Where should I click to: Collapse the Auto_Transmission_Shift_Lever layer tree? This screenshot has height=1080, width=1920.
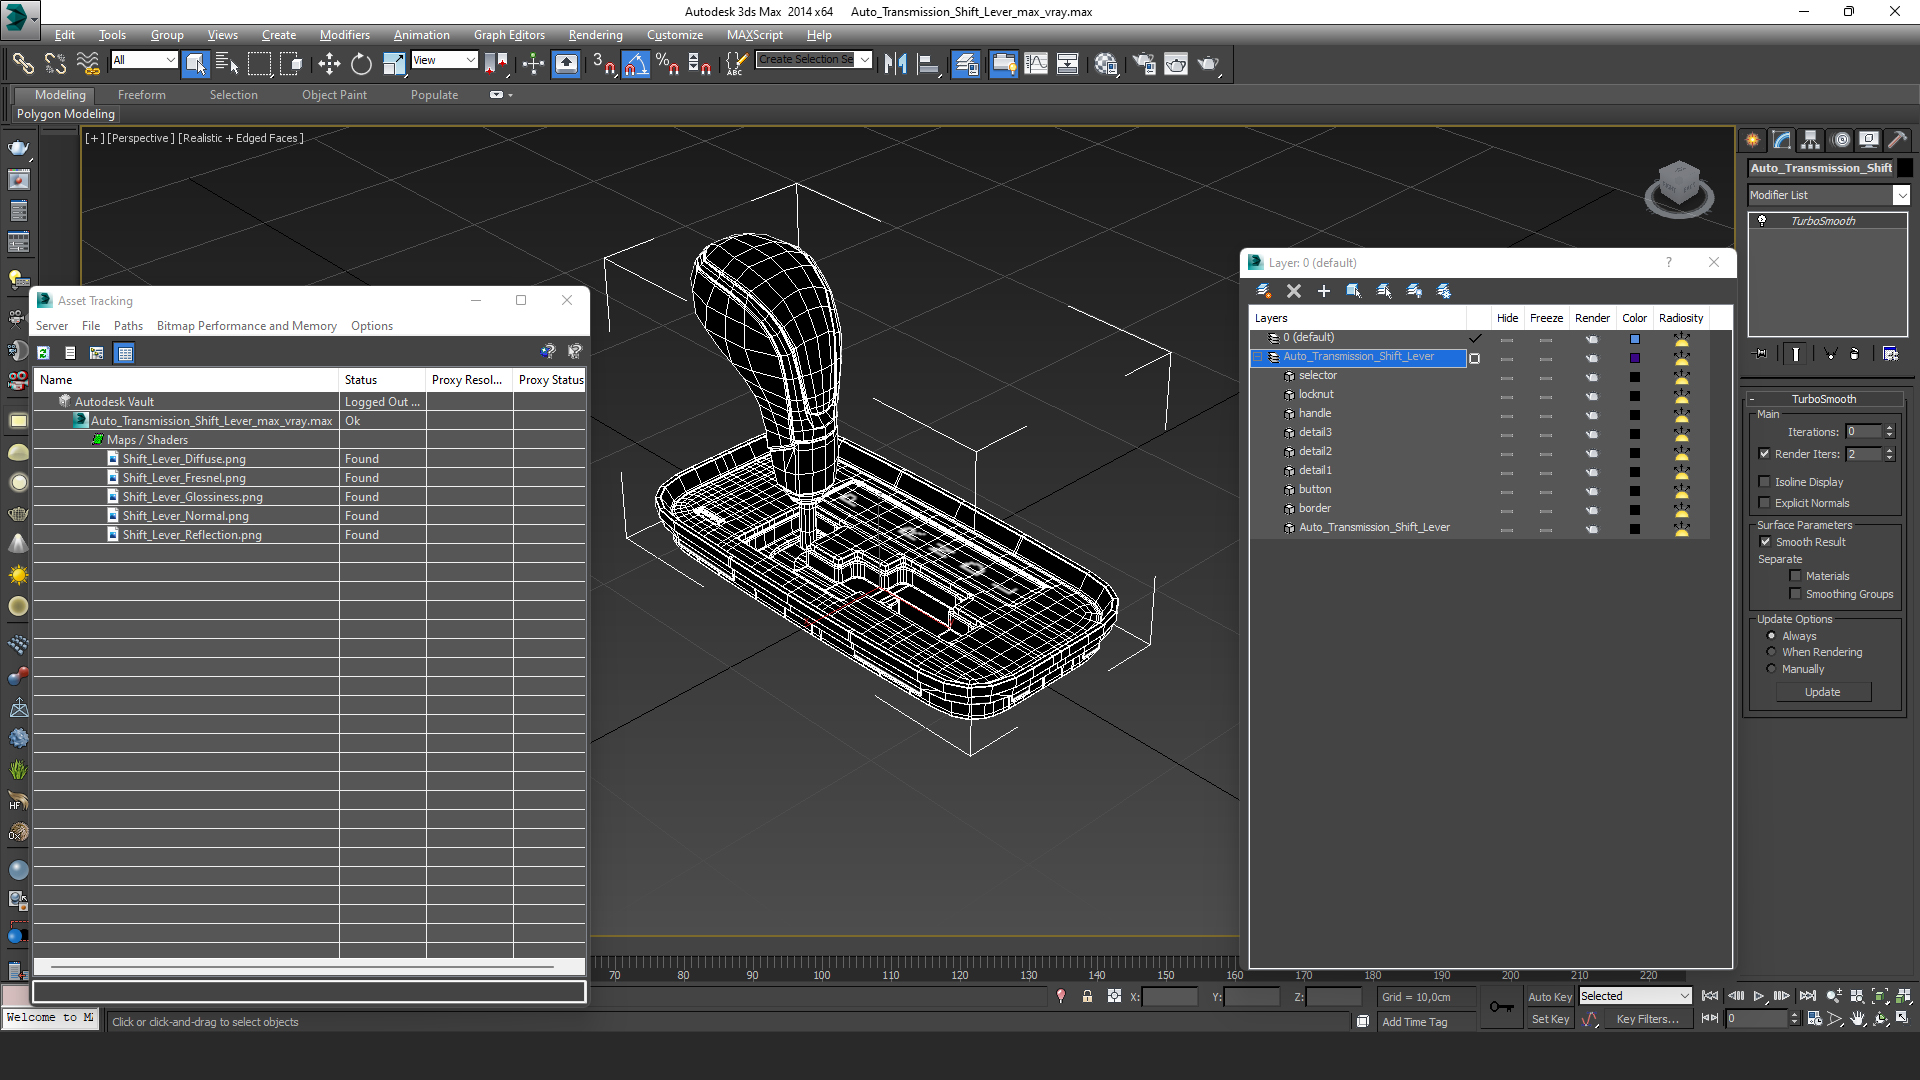pos(1258,357)
